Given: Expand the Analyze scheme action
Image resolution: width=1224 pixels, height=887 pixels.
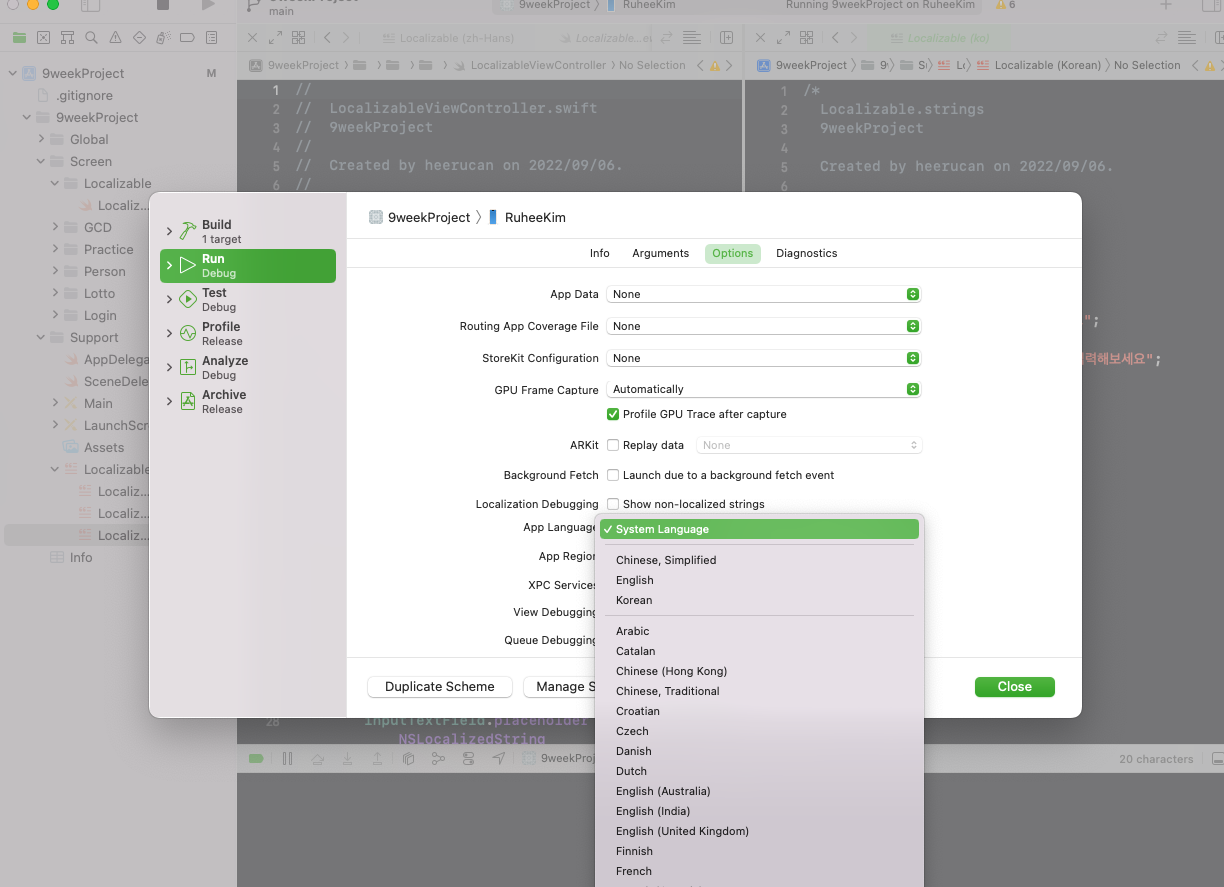Looking at the screenshot, I should (x=169, y=367).
